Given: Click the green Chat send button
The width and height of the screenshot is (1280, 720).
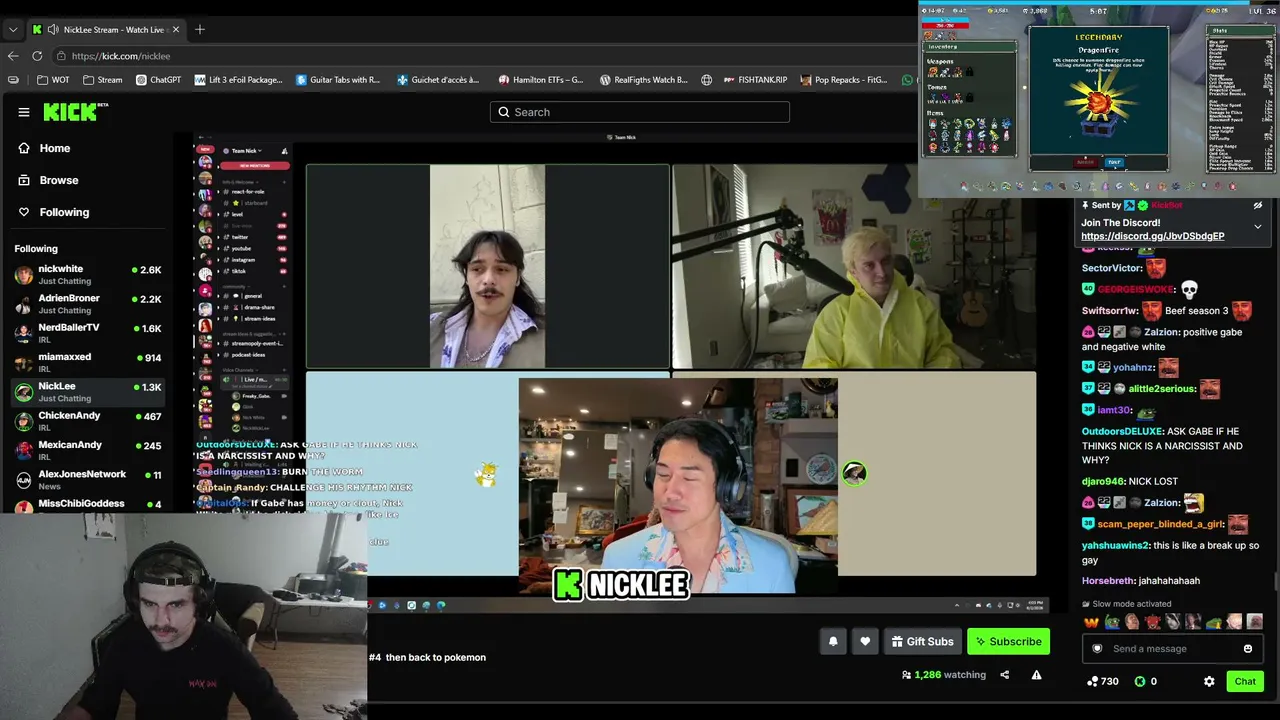Looking at the screenshot, I should pyautogui.click(x=1245, y=681).
